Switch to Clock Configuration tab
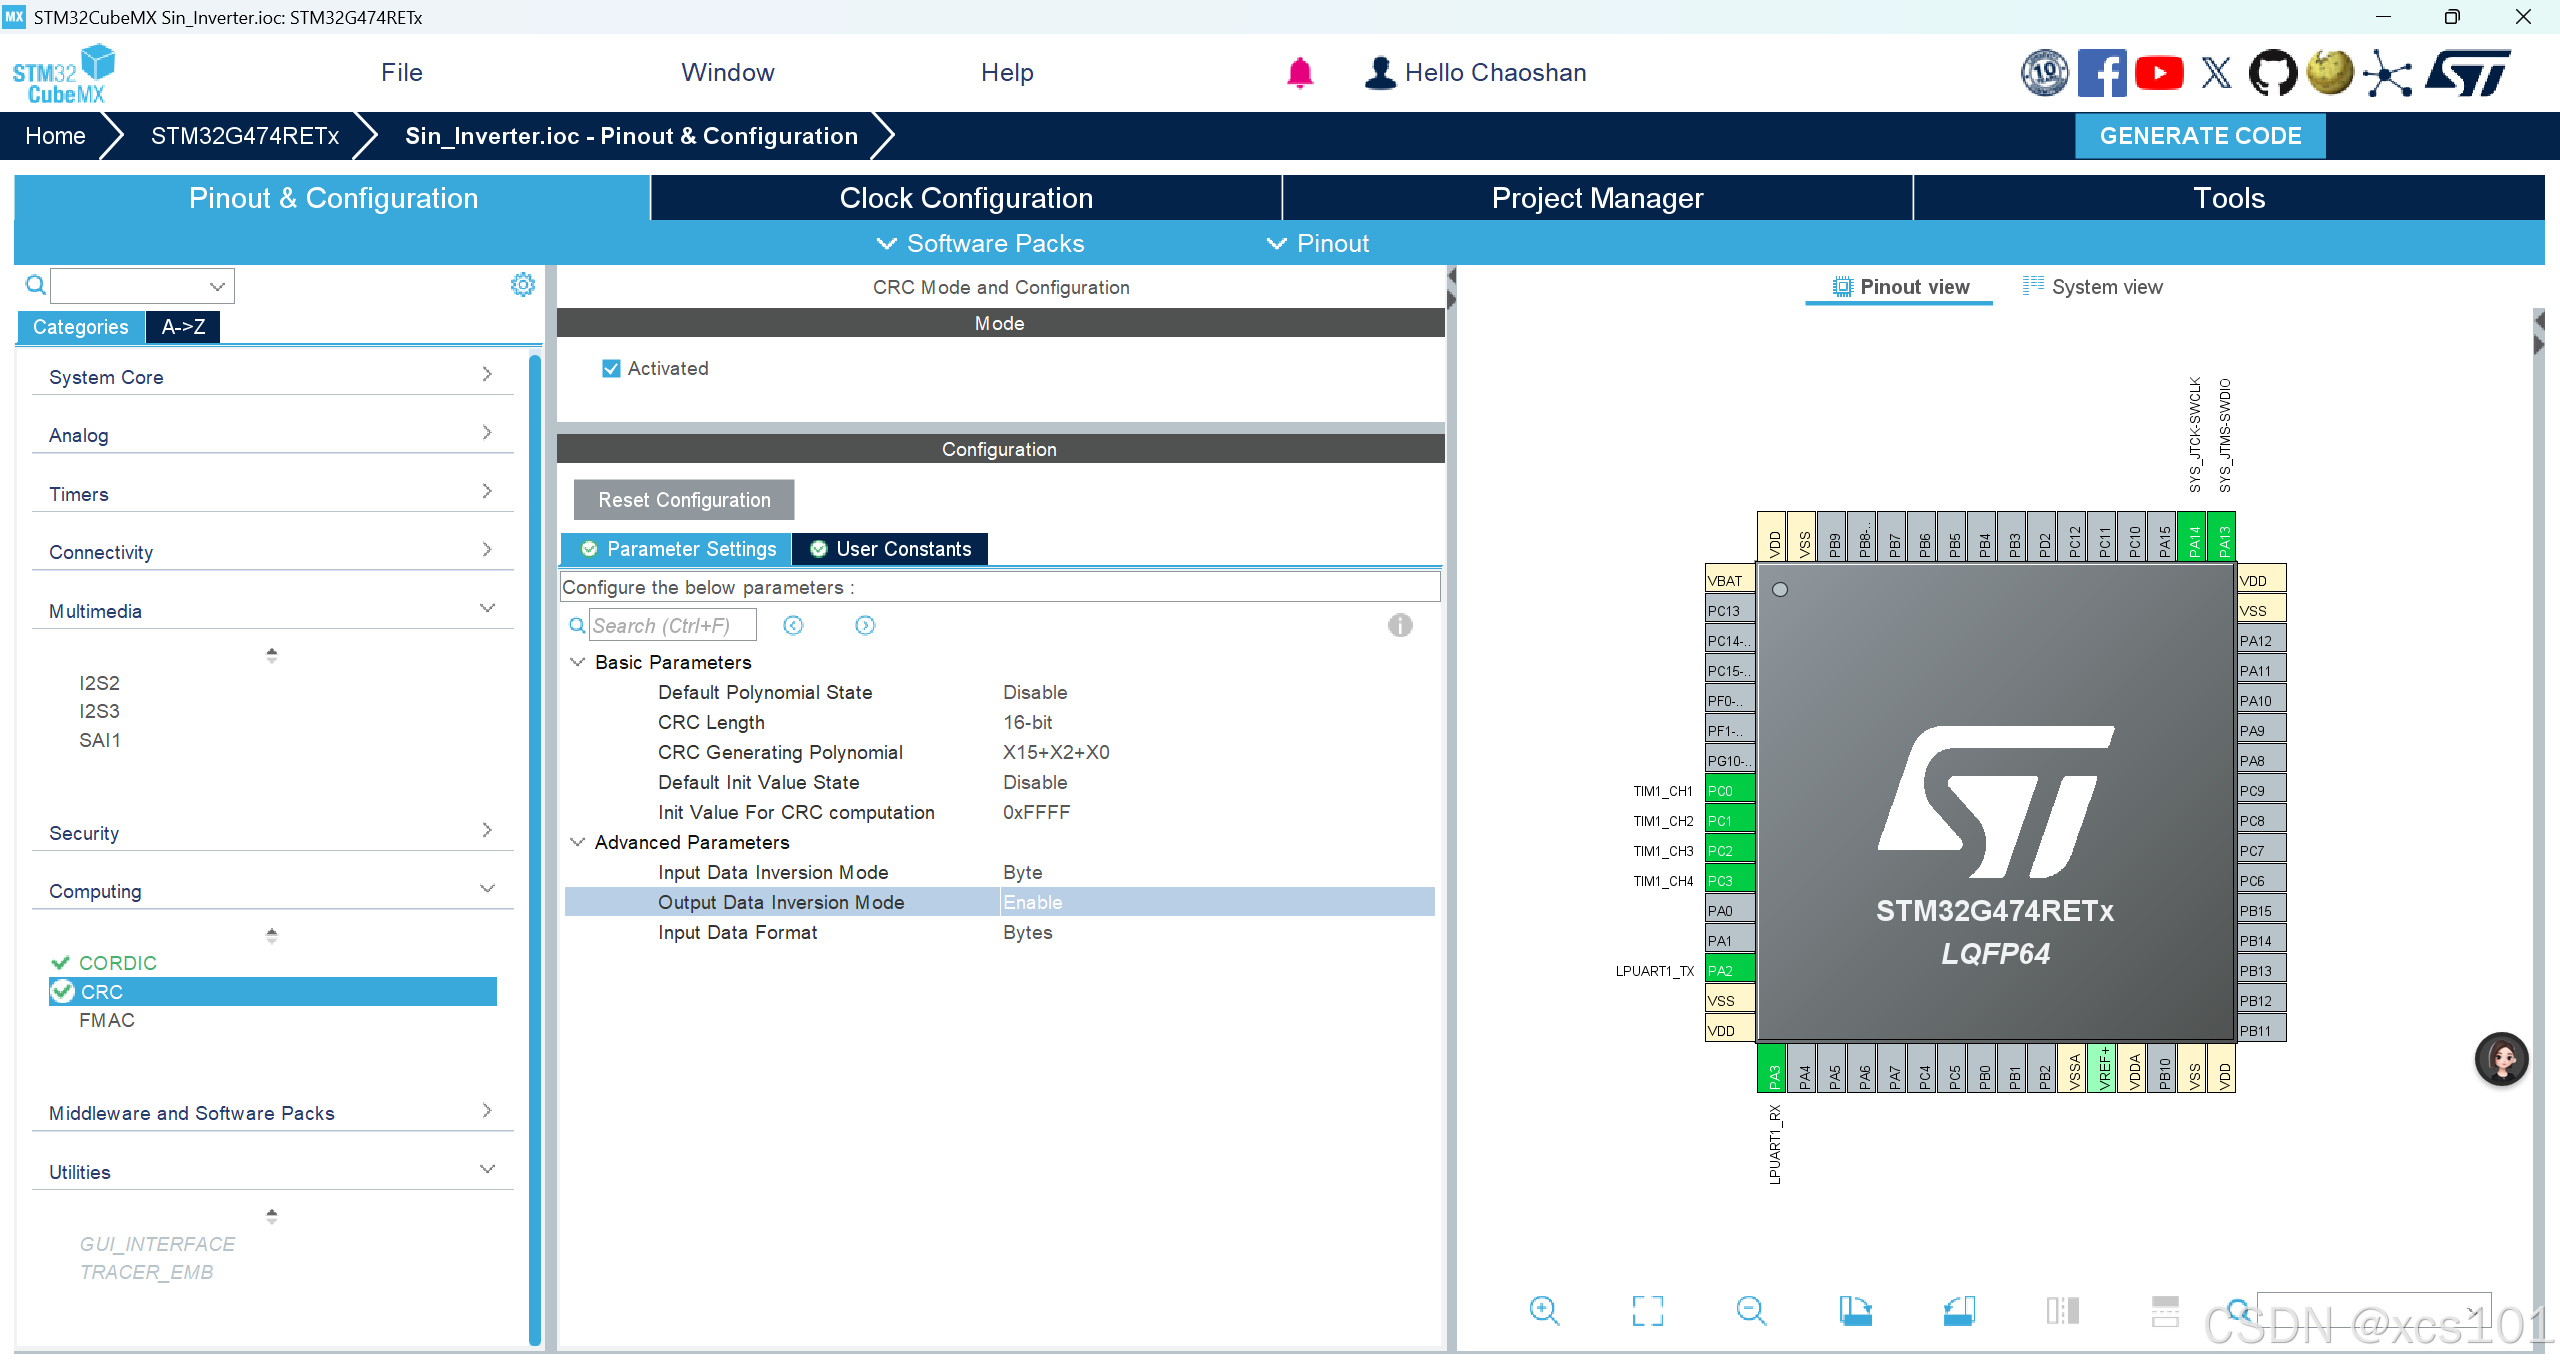The width and height of the screenshot is (2560, 1368). [965, 198]
